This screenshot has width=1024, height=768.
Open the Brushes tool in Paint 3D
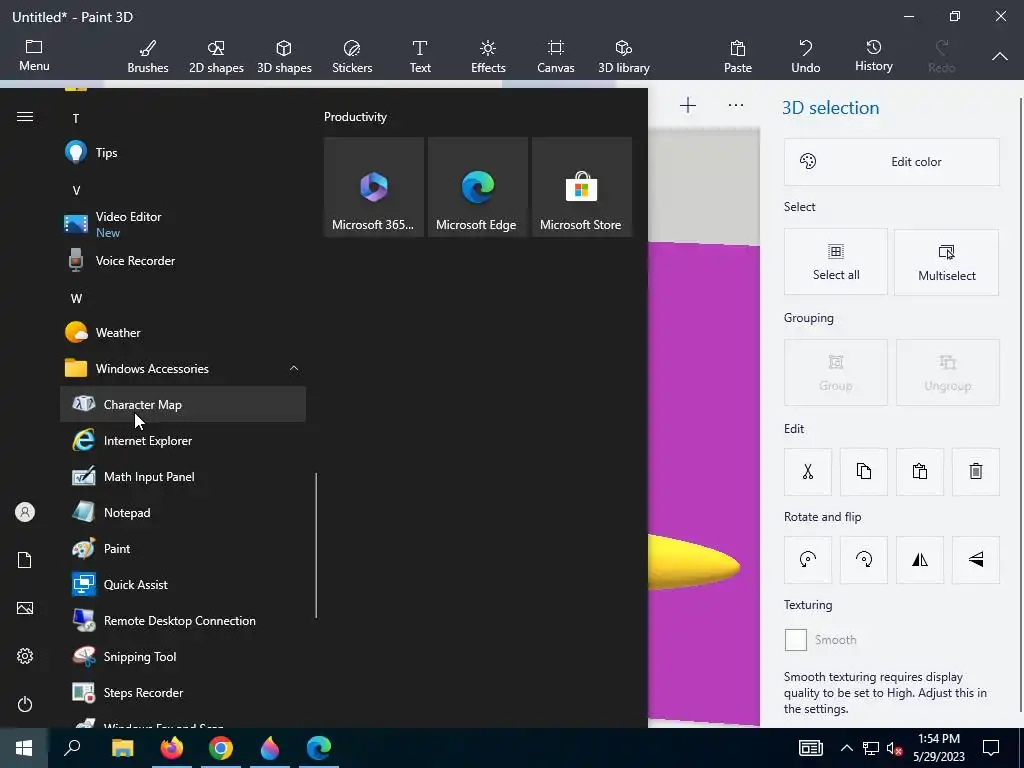point(148,56)
